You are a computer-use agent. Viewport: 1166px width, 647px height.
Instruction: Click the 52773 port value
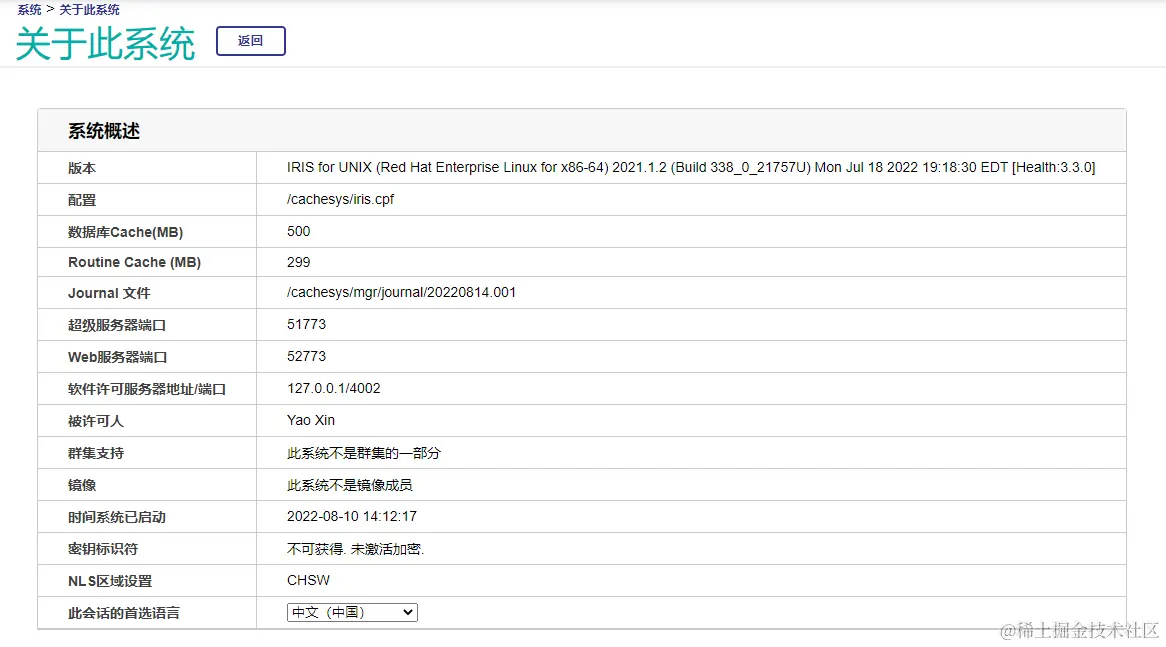[306, 356]
